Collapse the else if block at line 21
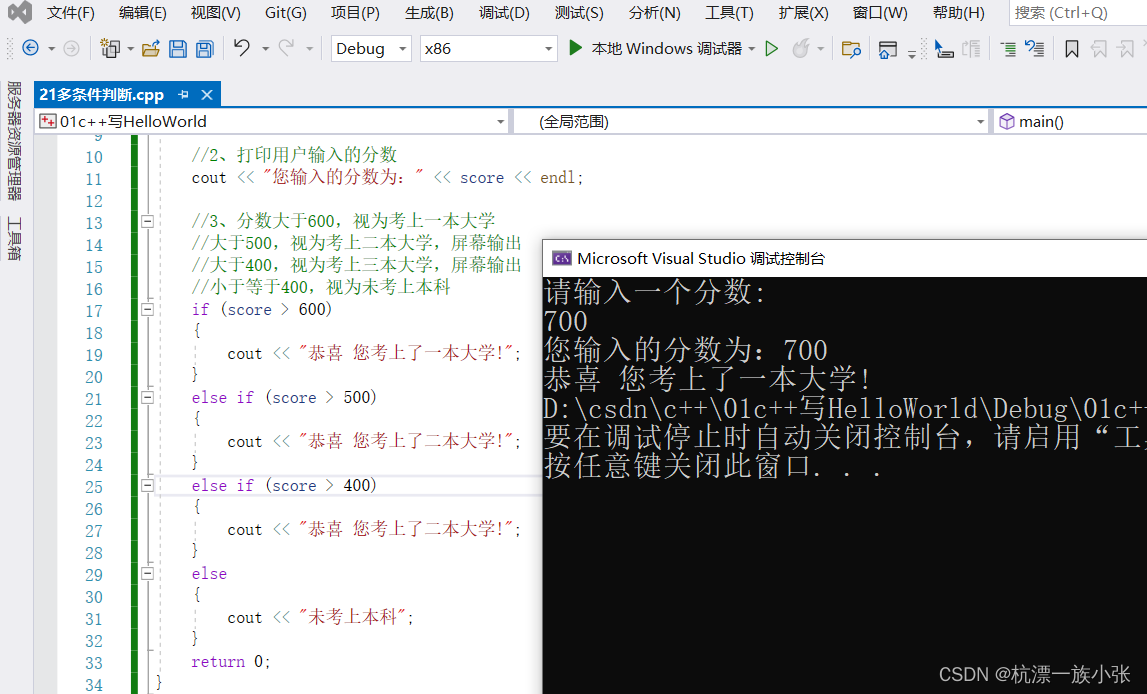Viewport: 1147px width, 694px height. coord(147,397)
